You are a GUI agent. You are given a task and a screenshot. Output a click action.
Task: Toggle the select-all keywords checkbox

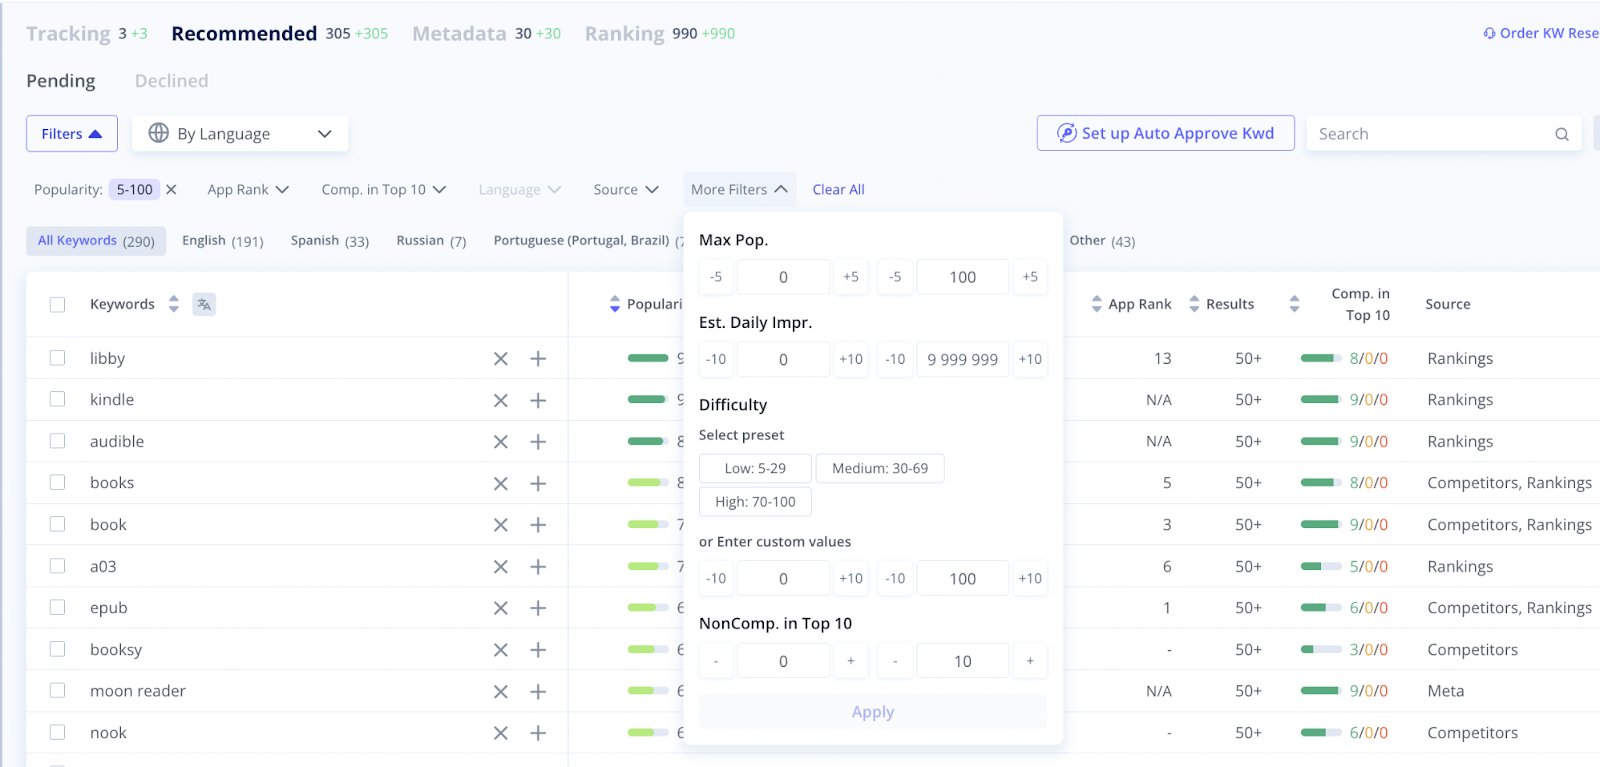[58, 304]
